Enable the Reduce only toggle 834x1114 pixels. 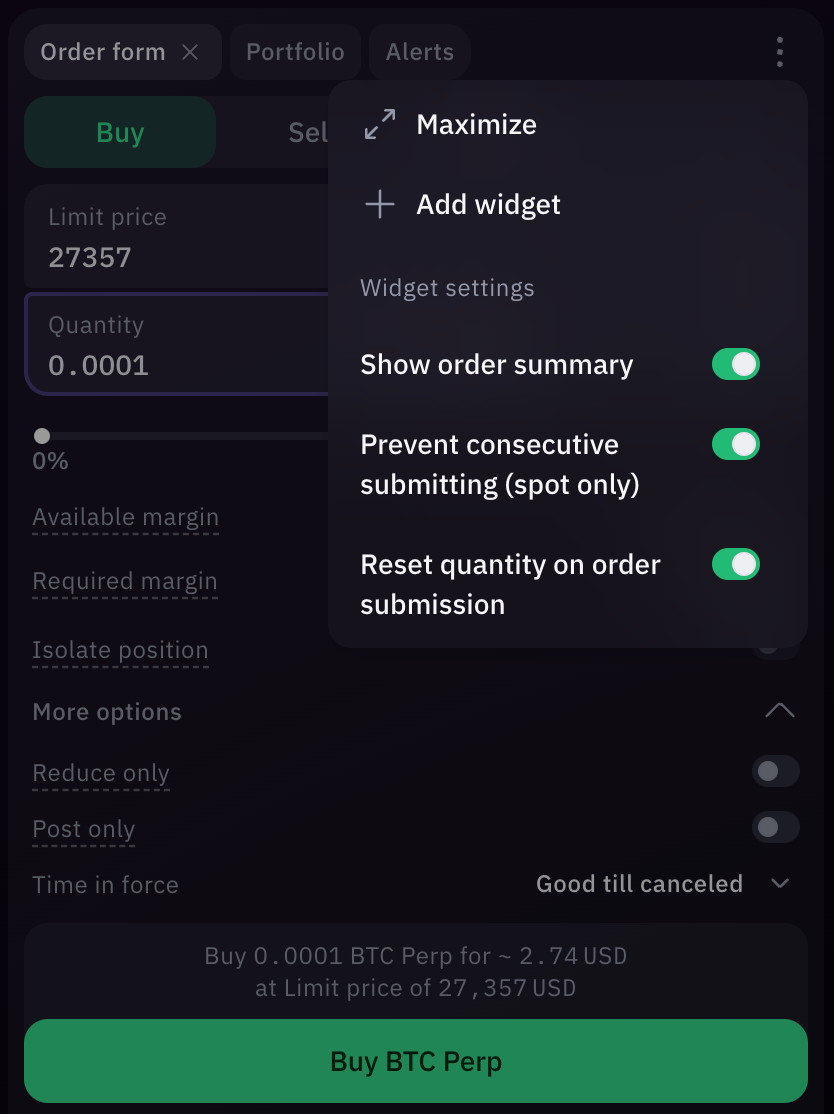(776, 771)
